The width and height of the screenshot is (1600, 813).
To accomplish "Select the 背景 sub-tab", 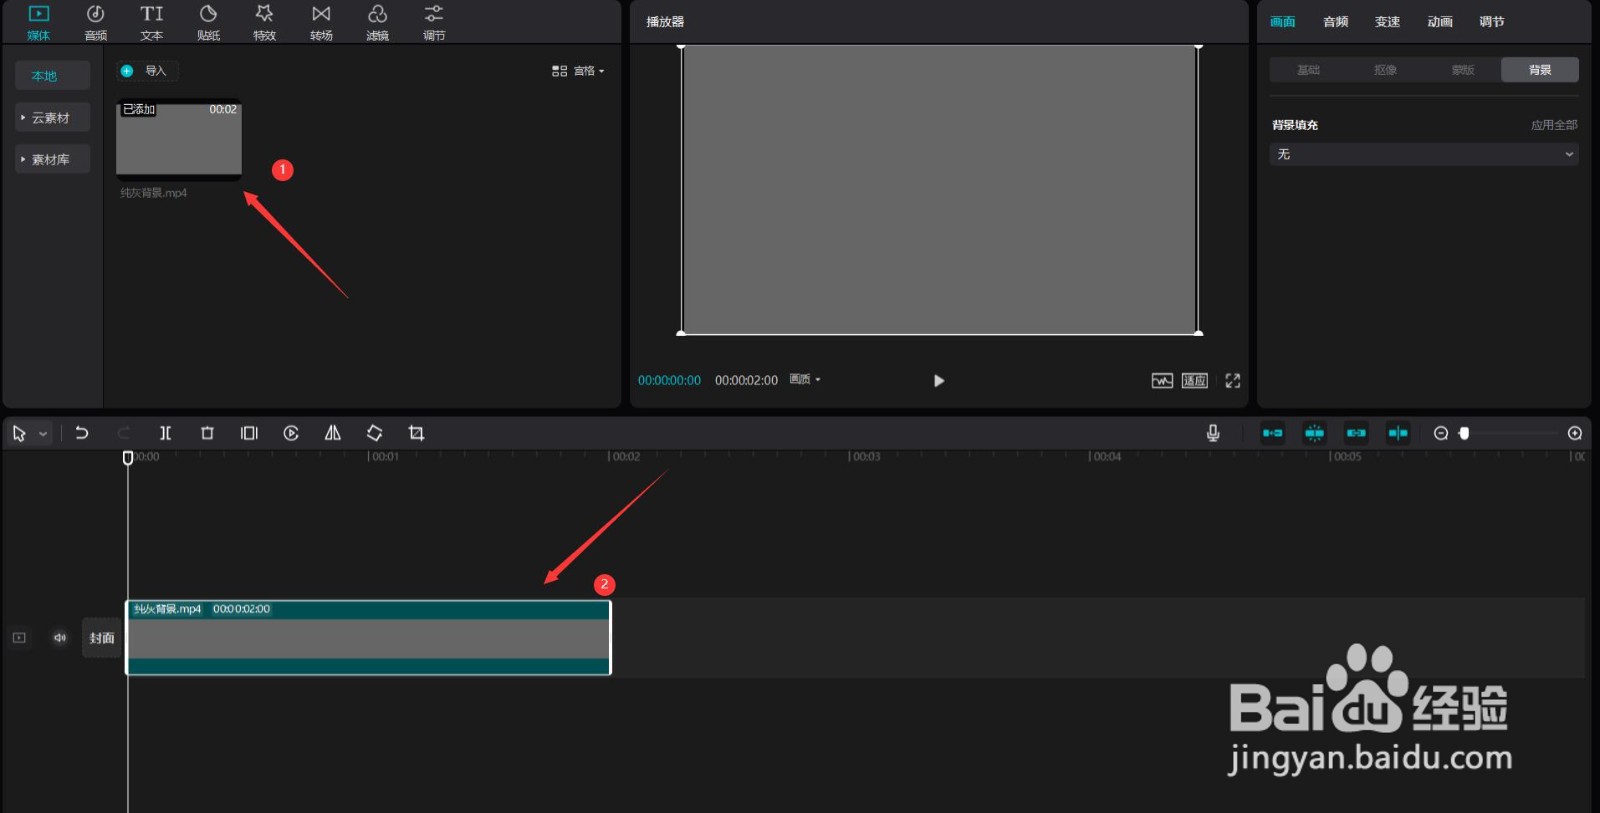I will click(x=1540, y=70).
